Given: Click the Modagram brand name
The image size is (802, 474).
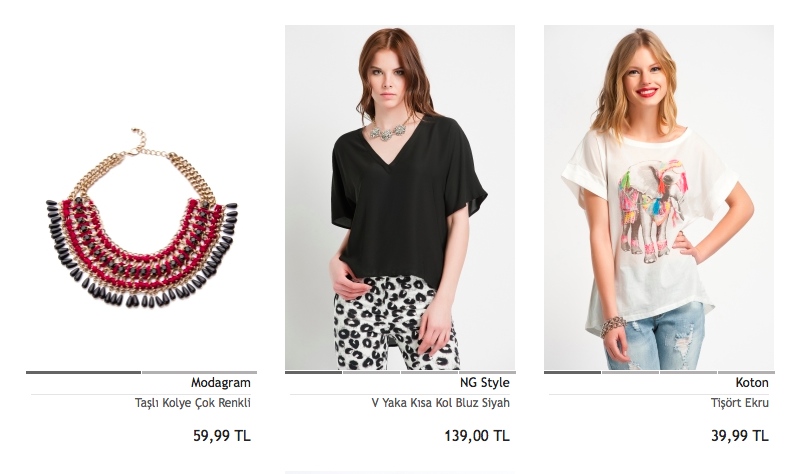Looking at the screenshot, I should pyautogui.click(x=221, y=383).
